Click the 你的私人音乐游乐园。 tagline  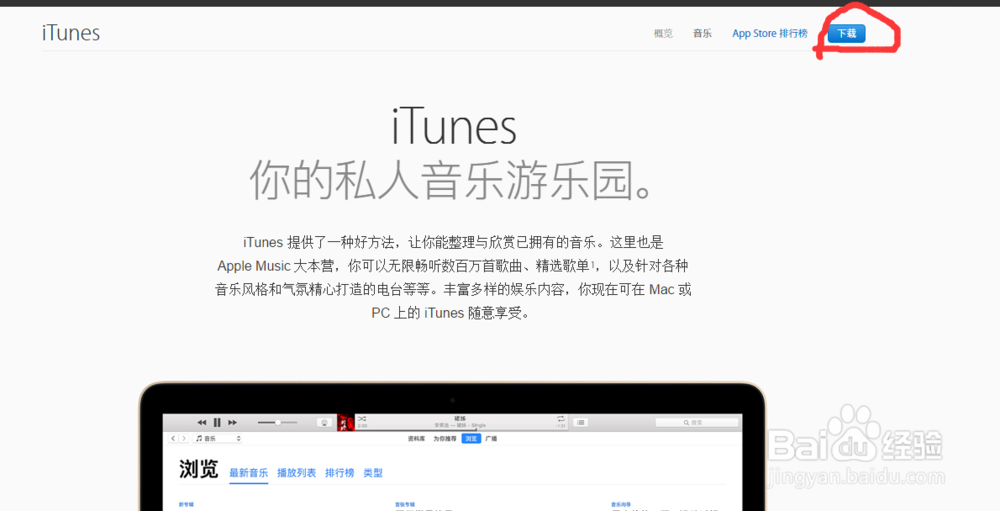[453, 180]
